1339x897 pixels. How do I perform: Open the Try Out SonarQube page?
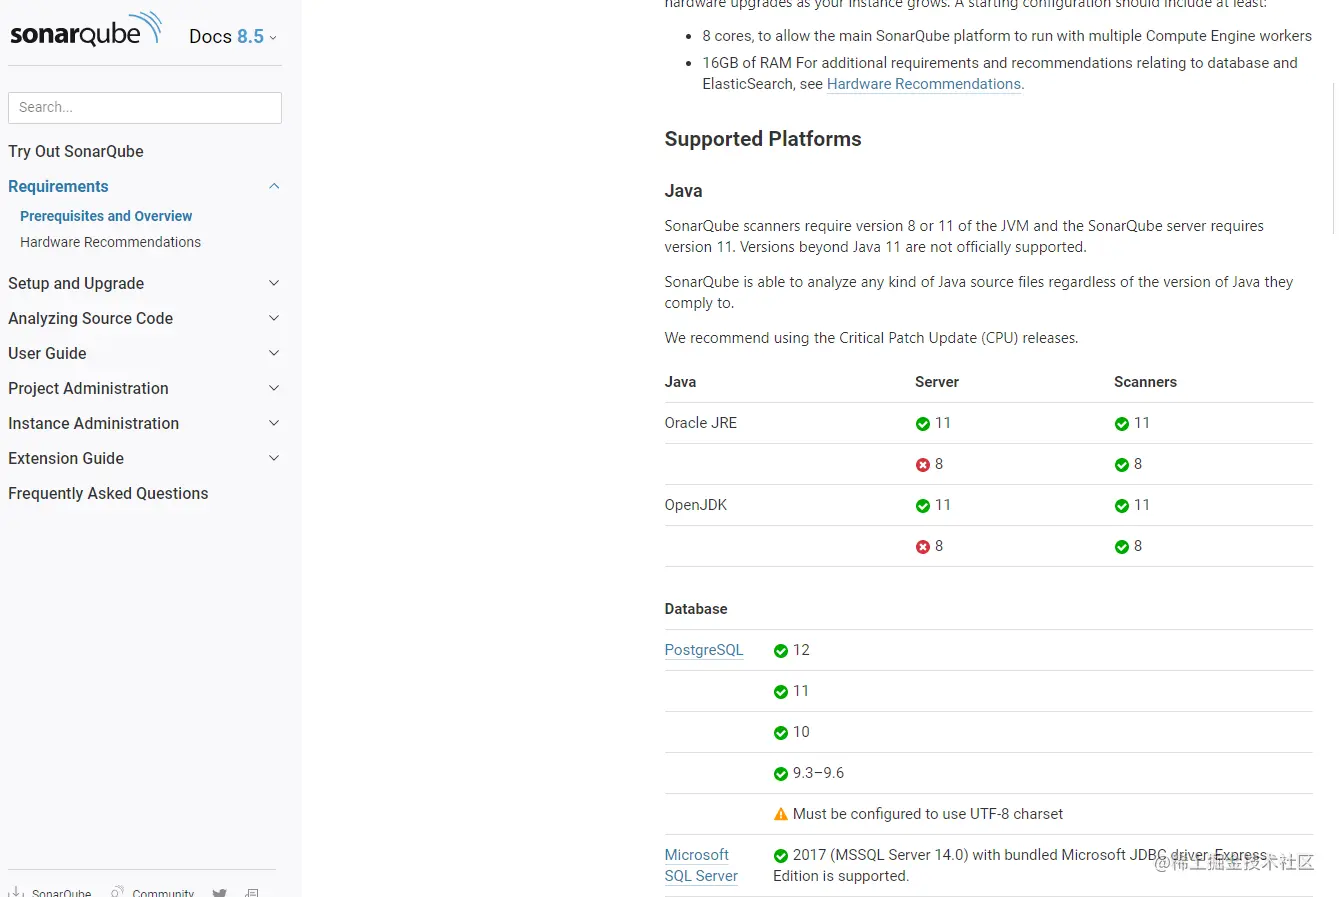tap(76, 151)
